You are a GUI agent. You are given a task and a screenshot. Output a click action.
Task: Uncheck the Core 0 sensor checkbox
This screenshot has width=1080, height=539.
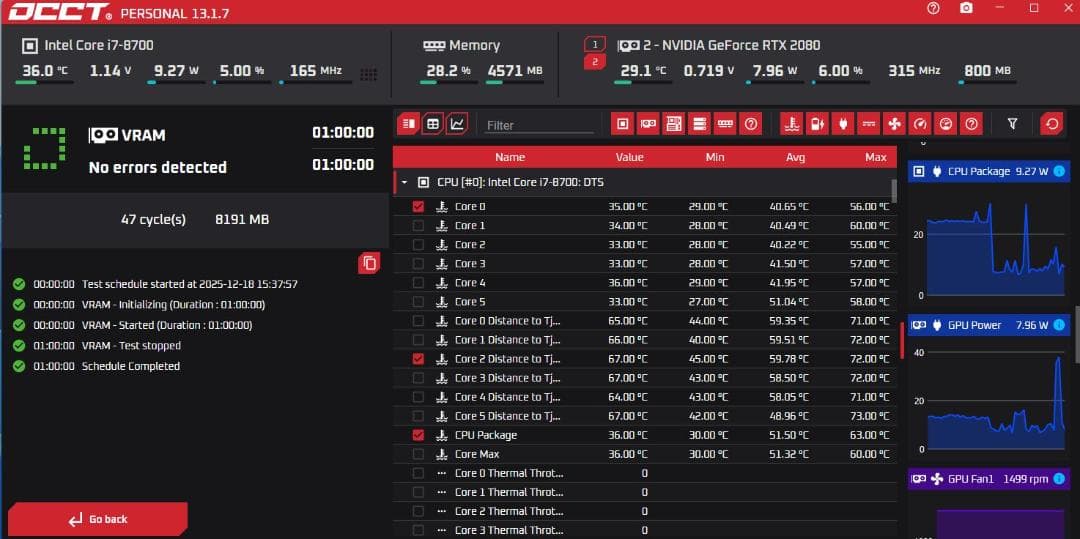click(418, 207)
